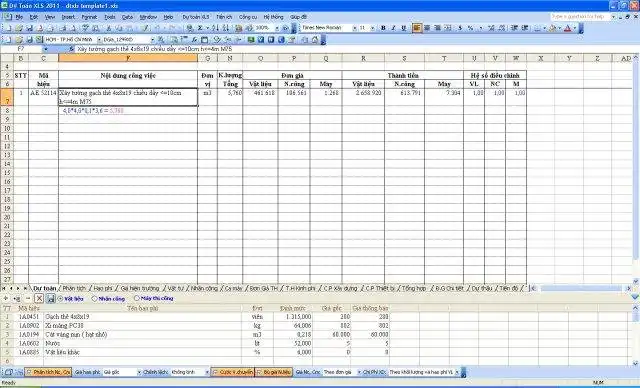Click the Format Painter brush icon
The image size is (640, 388).
[145, 28]
